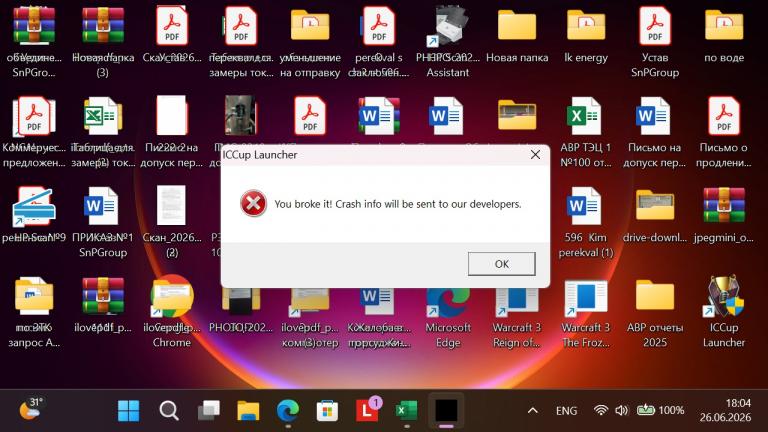Select the "АВР отчеты 2025" folder
The image size is (768, 432).
(654, 312)
